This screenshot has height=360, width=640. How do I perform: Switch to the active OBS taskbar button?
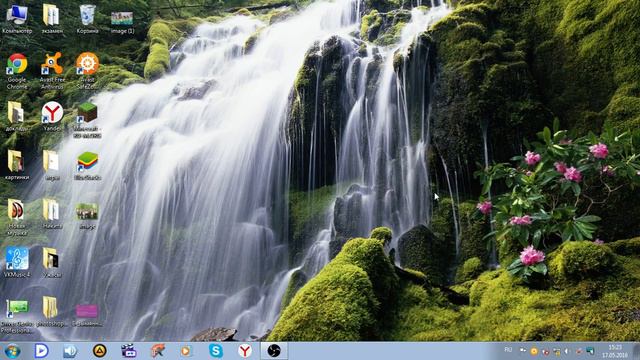click(x=274, y=351)
